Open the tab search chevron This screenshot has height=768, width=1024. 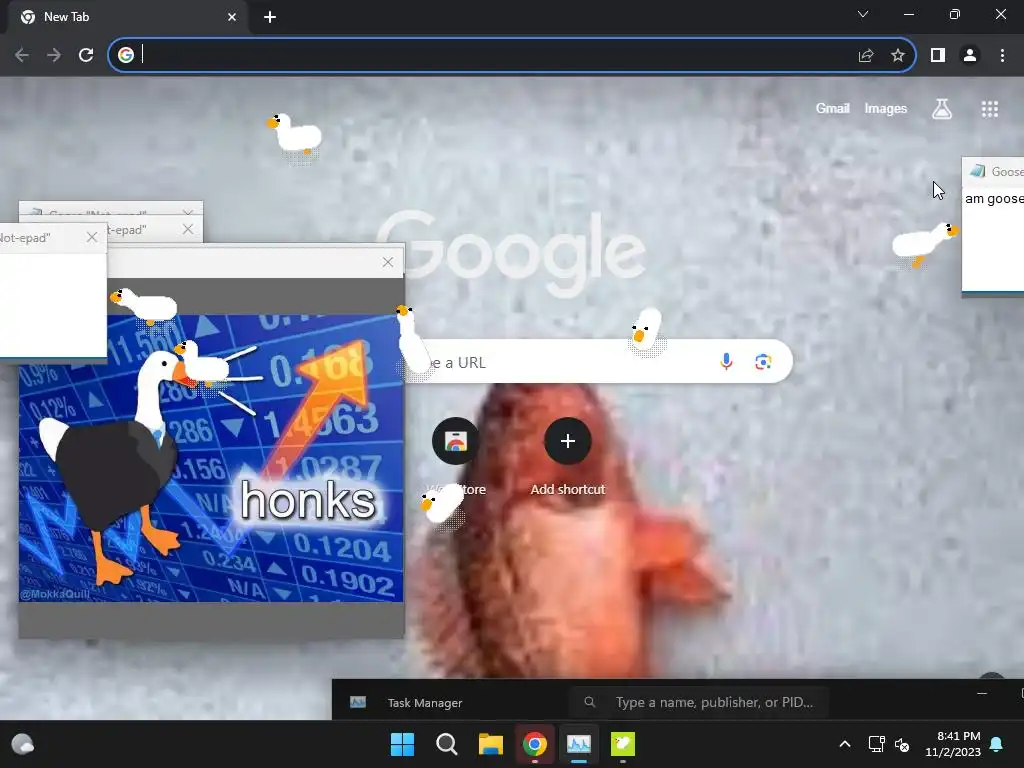(863, 14)
